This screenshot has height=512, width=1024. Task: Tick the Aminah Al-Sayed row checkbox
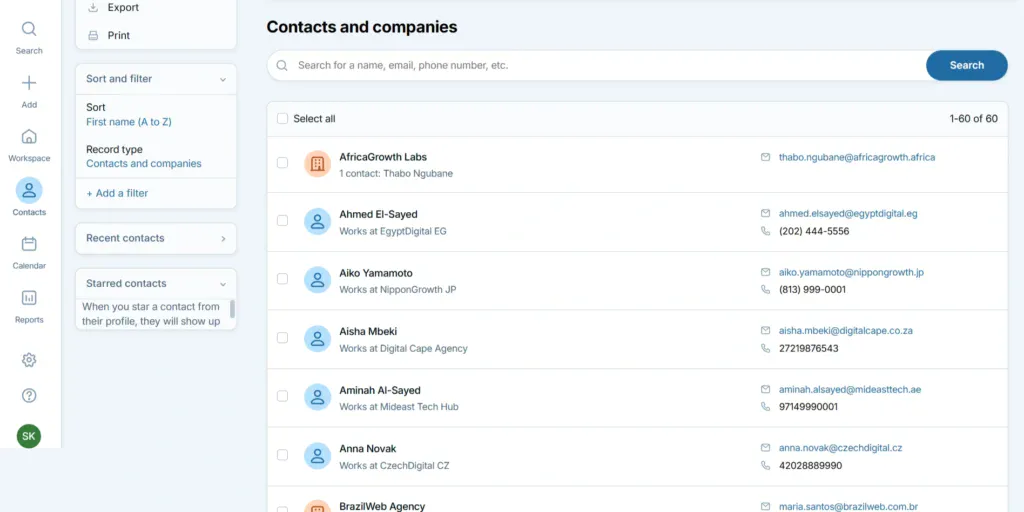coord(282,396)
